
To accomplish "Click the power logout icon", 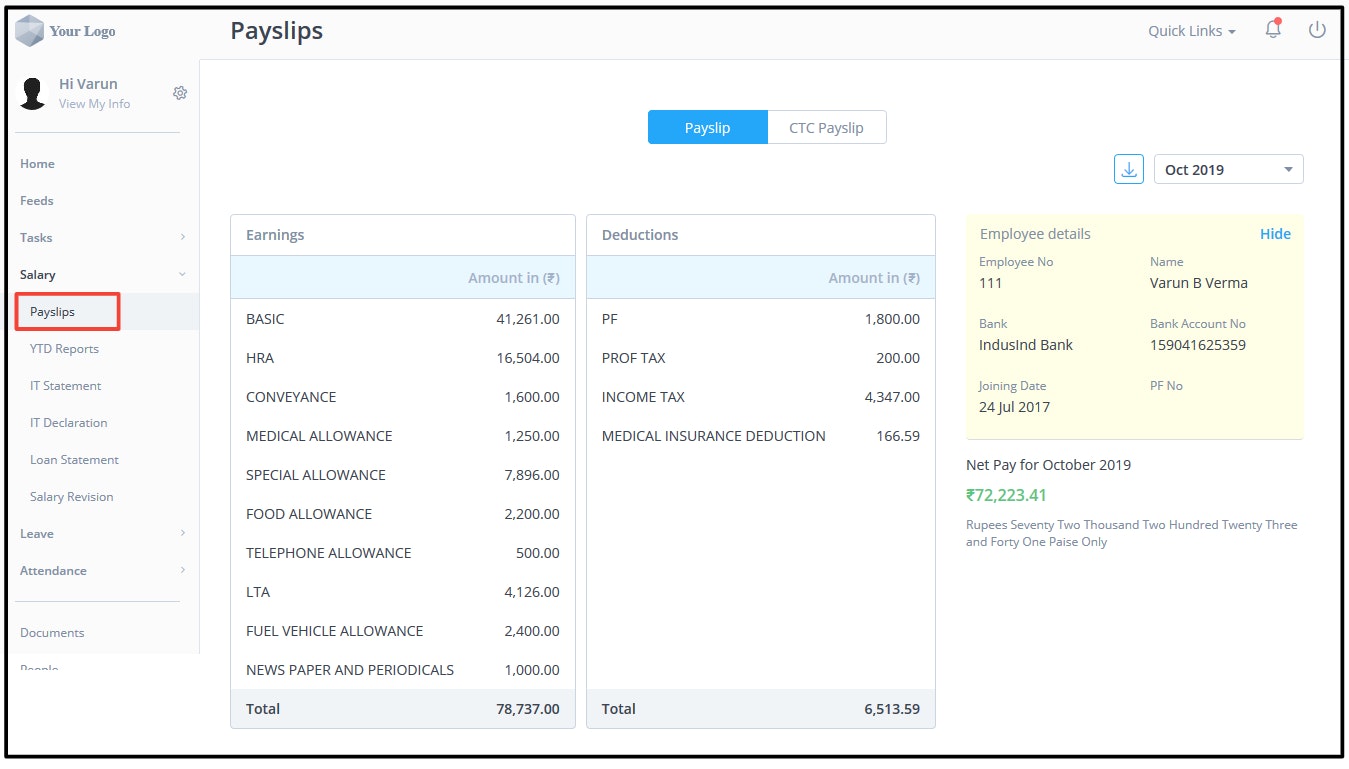I will coord(1317,30).
